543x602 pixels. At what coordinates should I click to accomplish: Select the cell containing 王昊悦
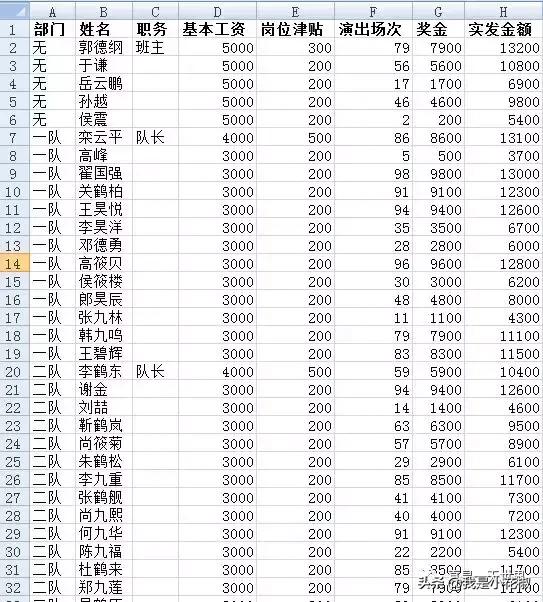pos(104,210)
